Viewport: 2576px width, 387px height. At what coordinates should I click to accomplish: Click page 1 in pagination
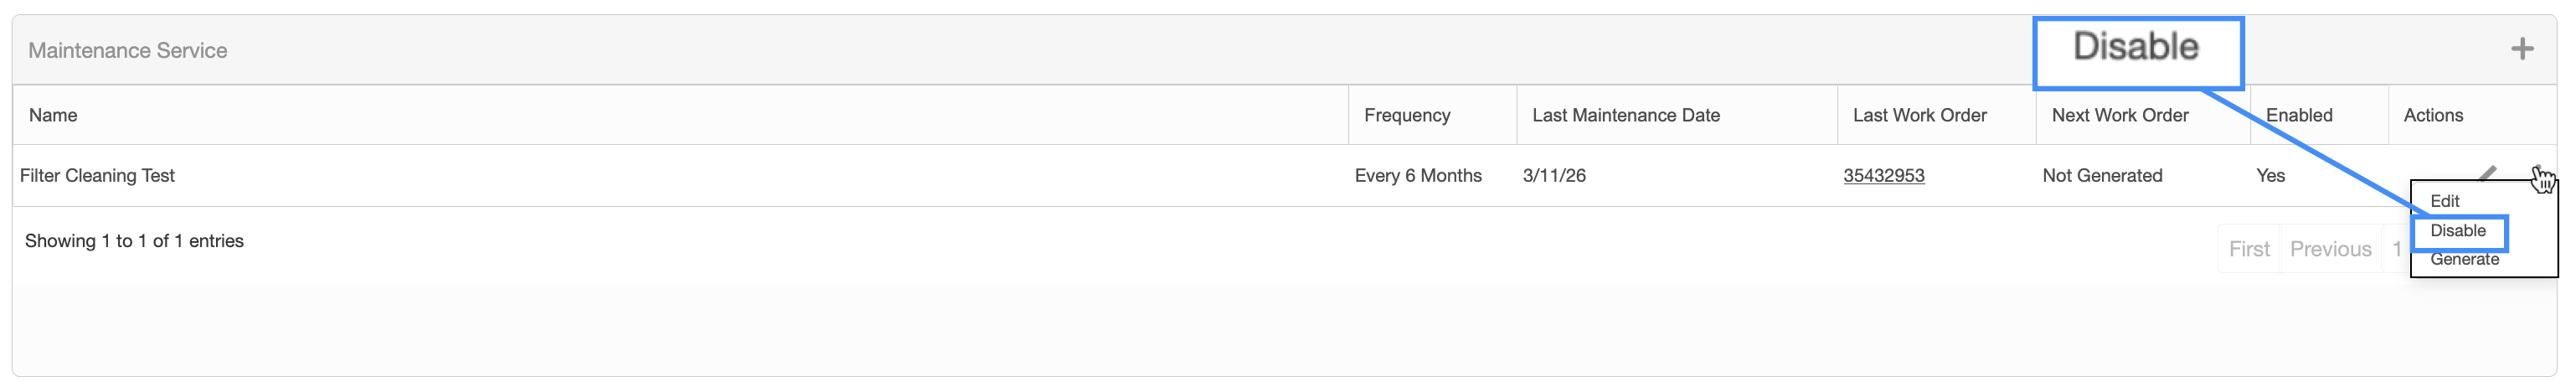coord(2396,249)
